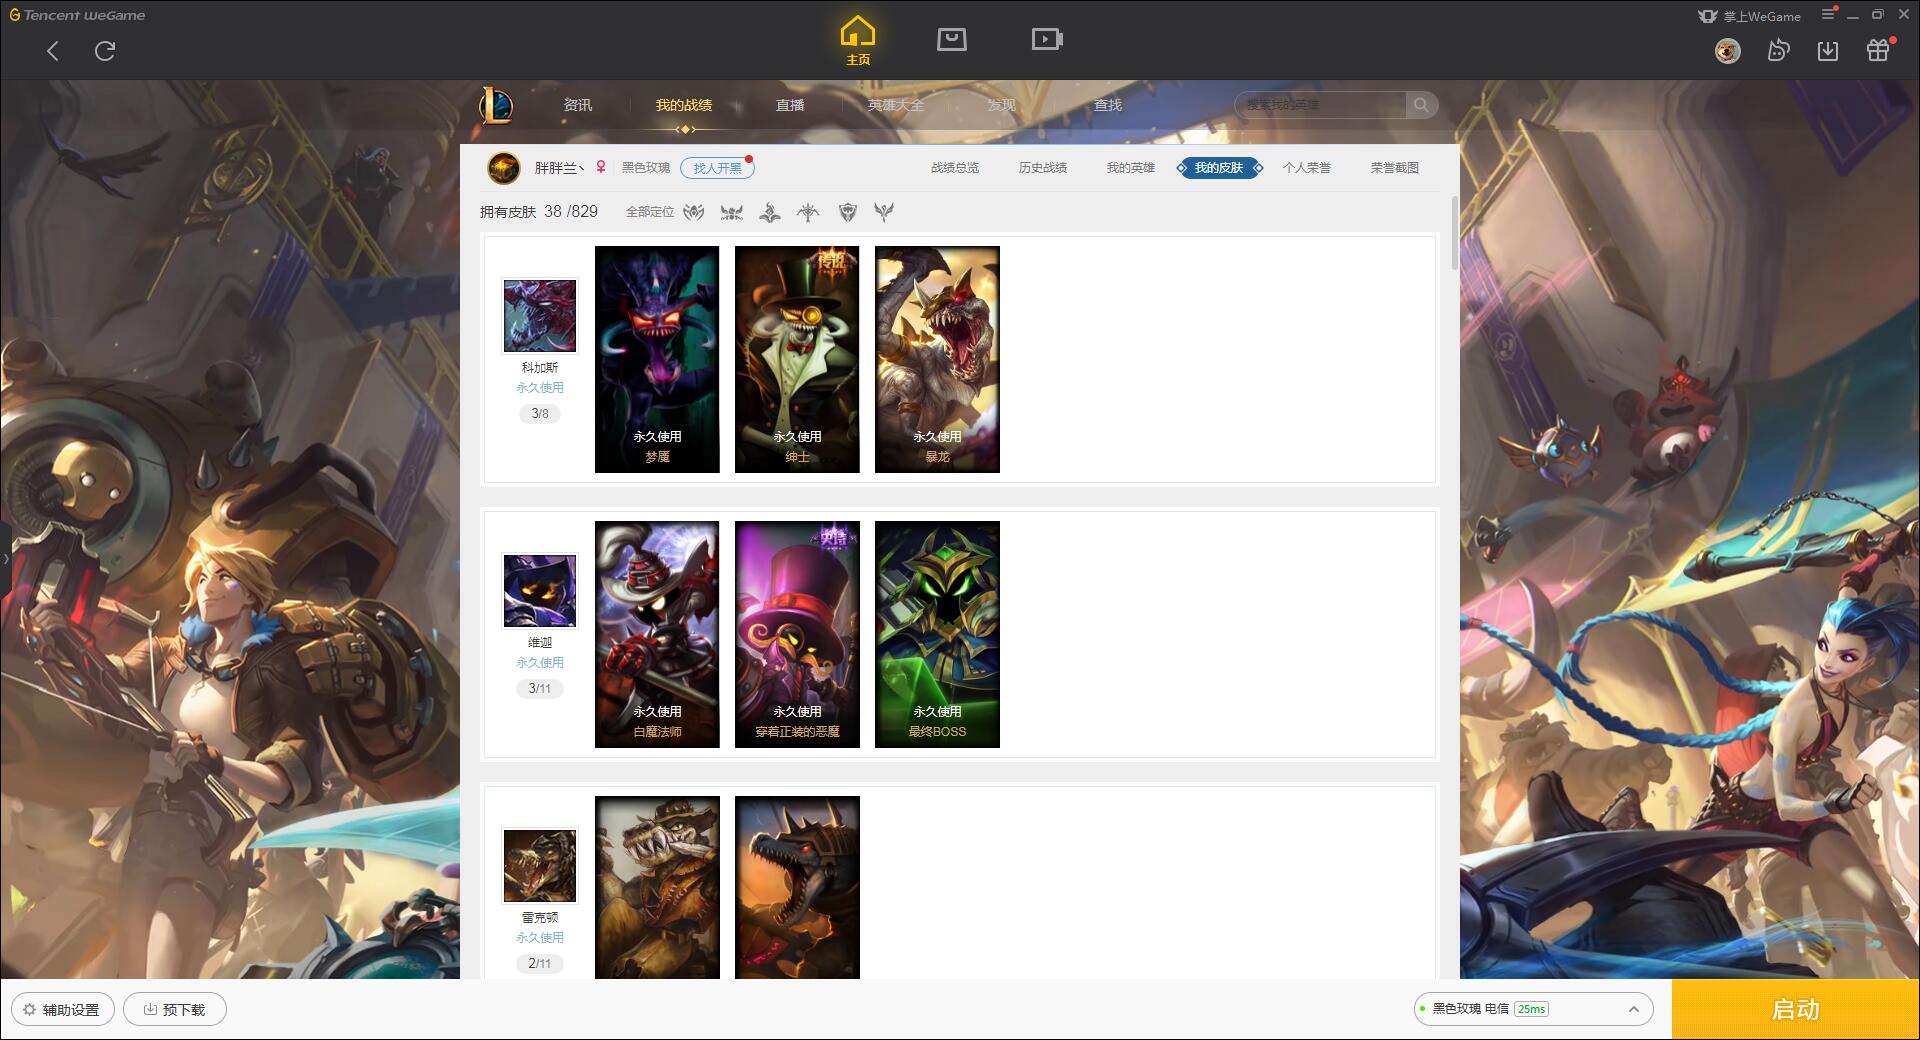Open the 维迦 champion portrait

pos(540,591)
